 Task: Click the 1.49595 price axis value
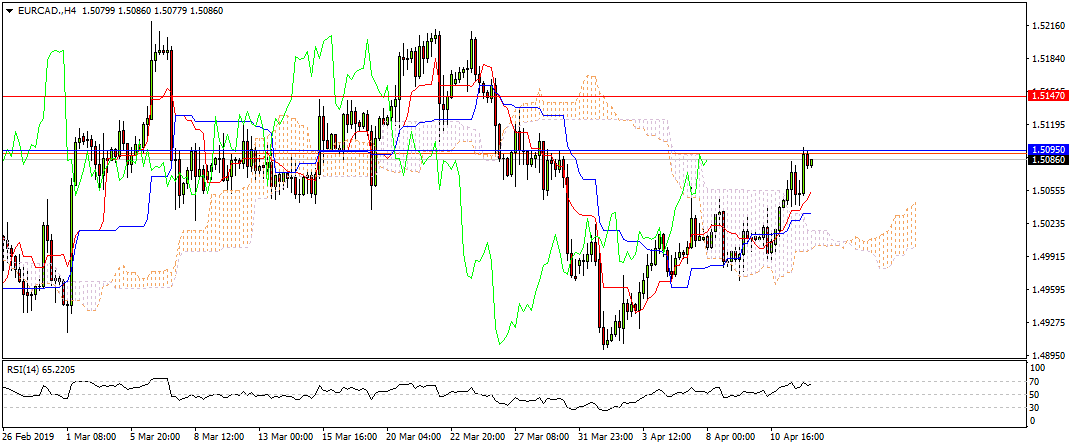pos(1051,289)
